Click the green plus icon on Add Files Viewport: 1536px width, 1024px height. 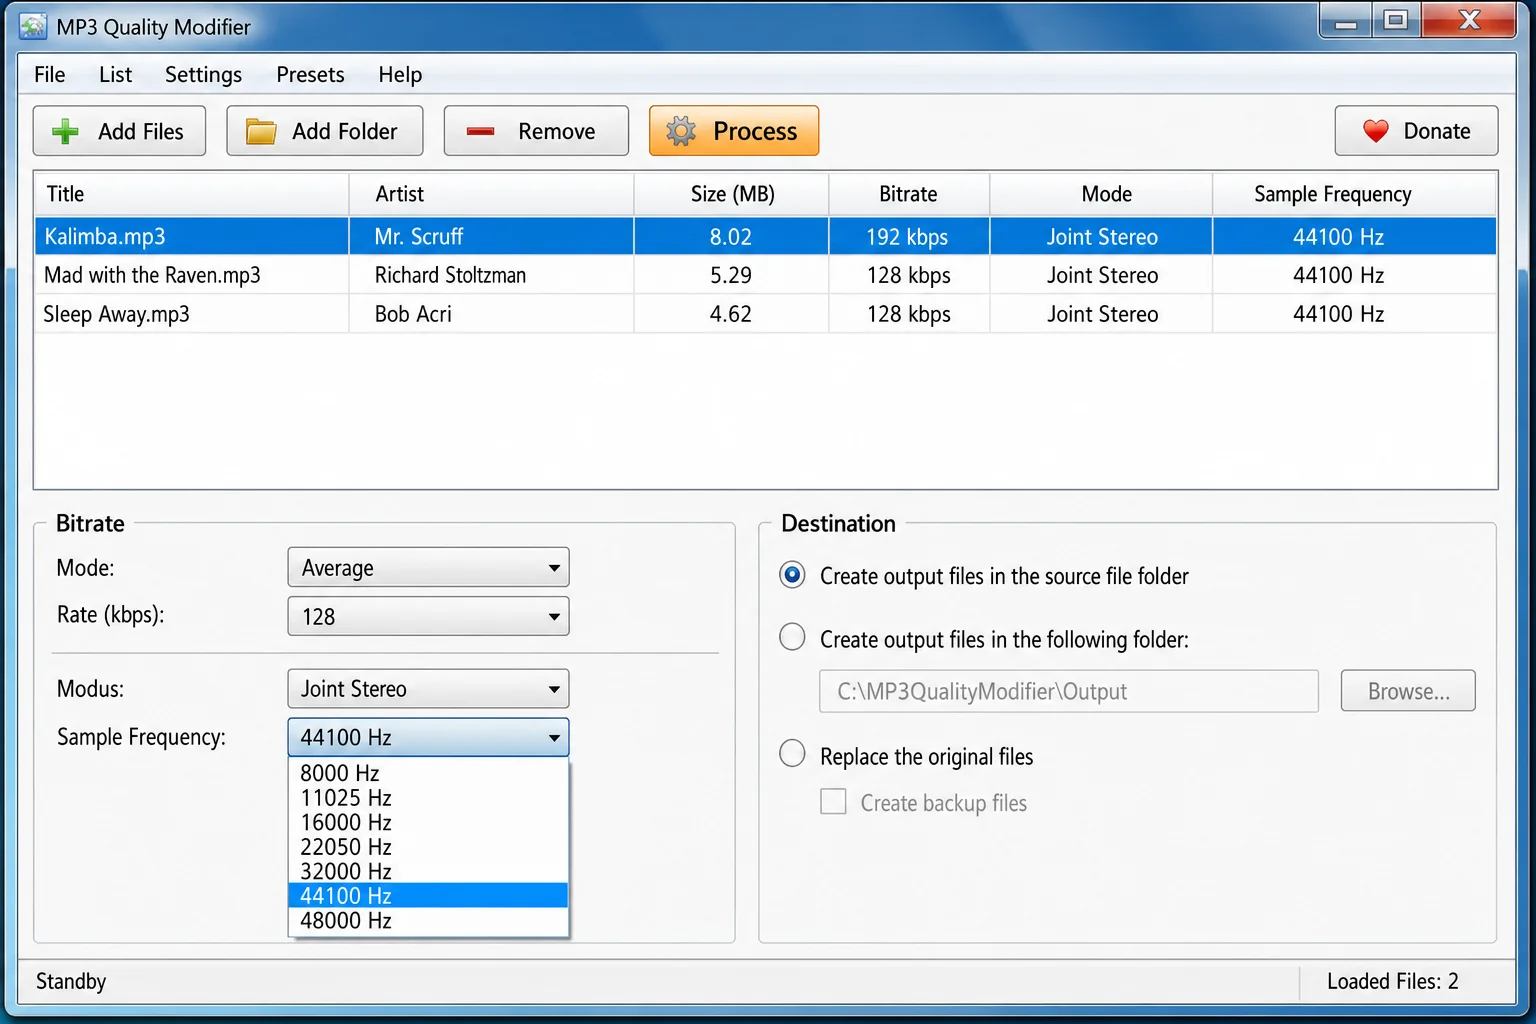point(65,131)
